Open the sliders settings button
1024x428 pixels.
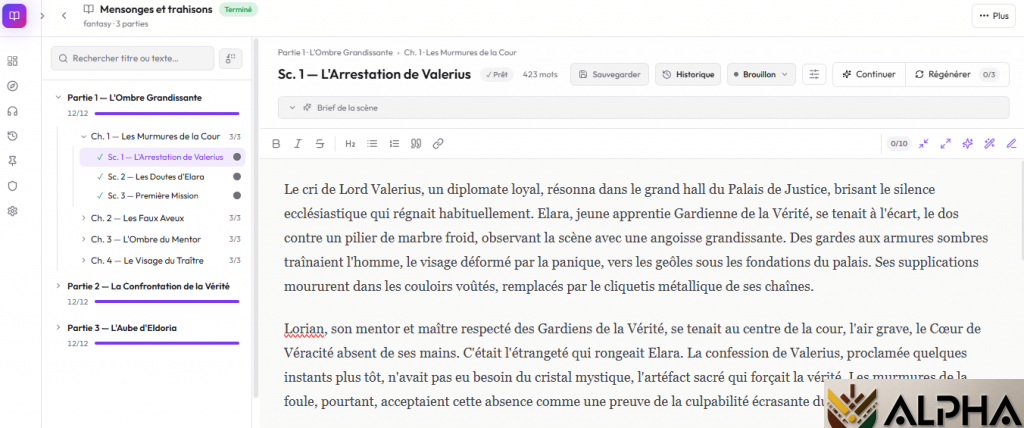[x=814, y=74]
